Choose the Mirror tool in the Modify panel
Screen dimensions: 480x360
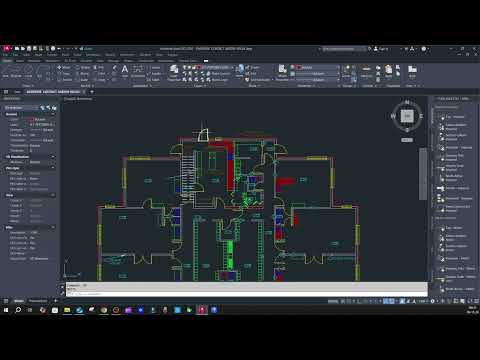click(82, 74)
